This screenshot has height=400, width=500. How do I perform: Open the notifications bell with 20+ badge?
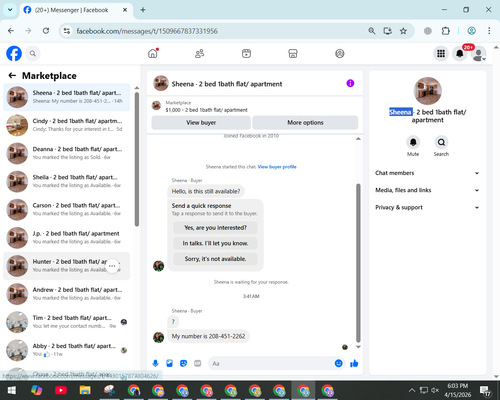[x=460, y=53]
